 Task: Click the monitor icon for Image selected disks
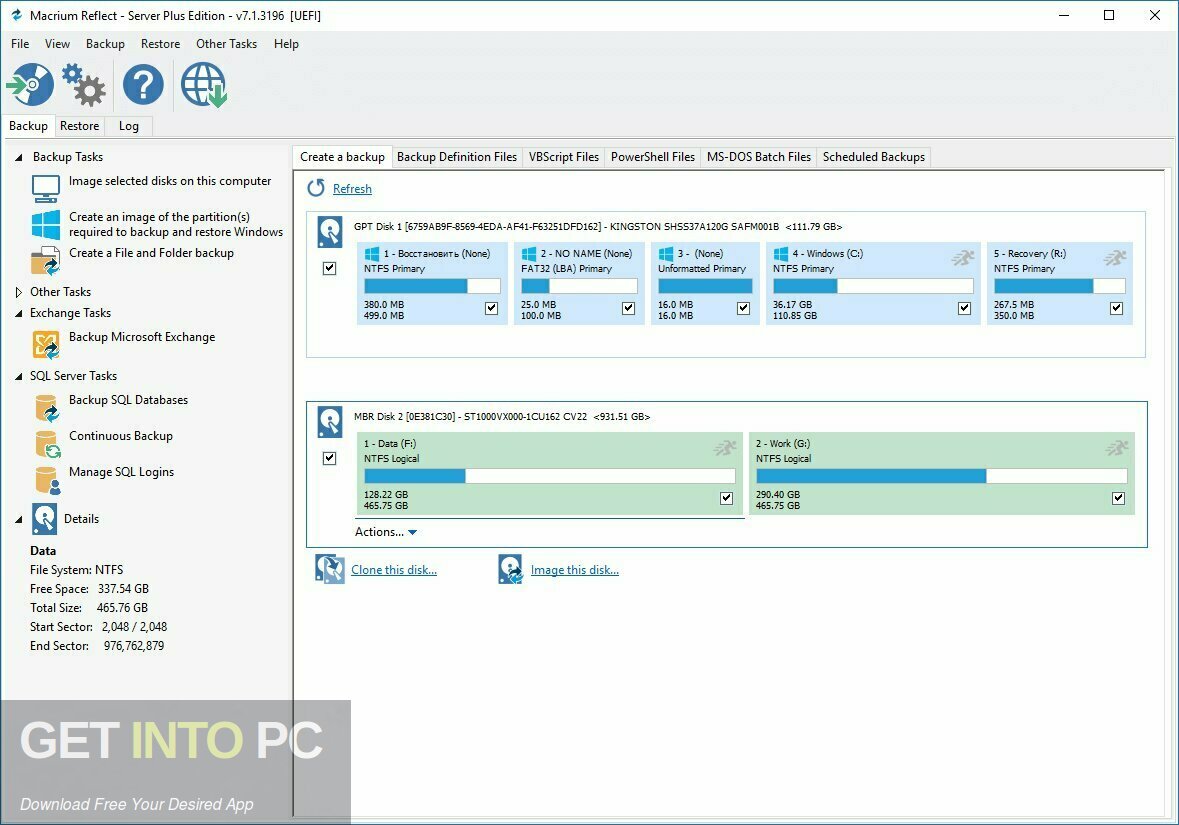click(46, 188)
